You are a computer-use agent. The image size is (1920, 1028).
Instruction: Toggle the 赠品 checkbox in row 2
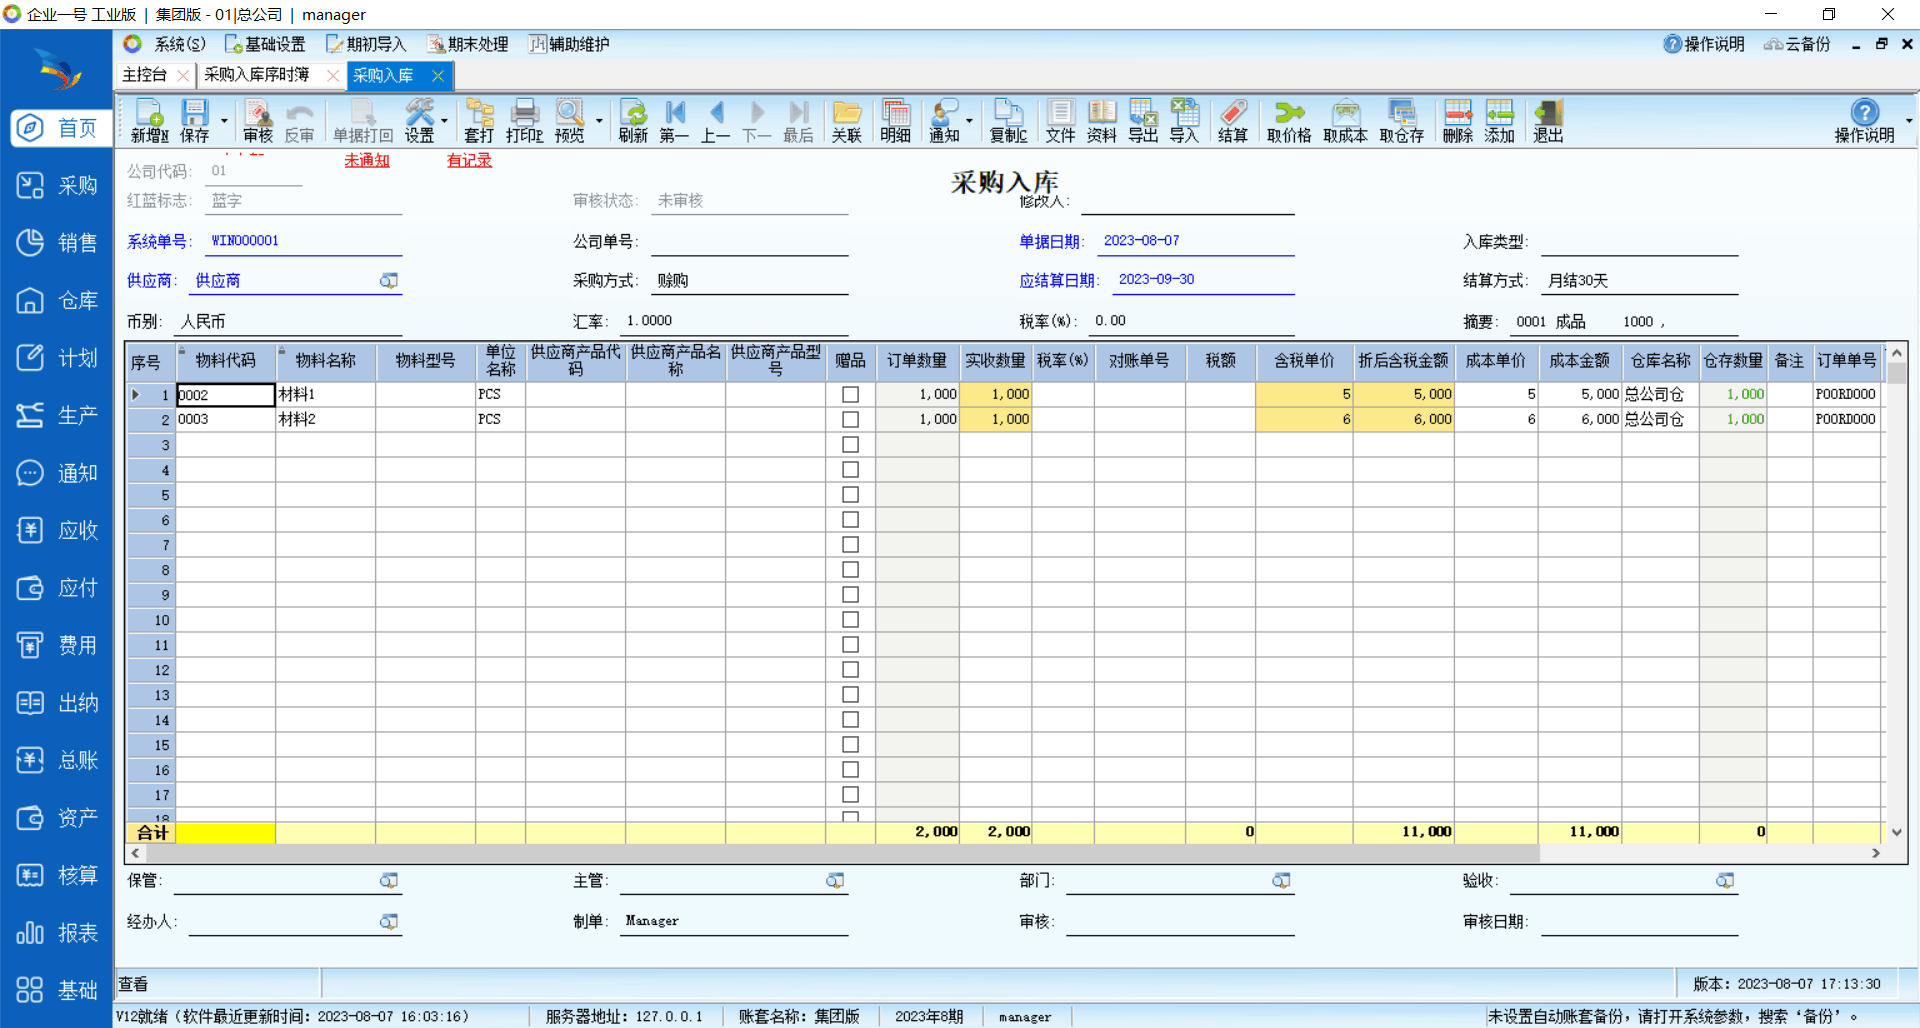[850, 420]
